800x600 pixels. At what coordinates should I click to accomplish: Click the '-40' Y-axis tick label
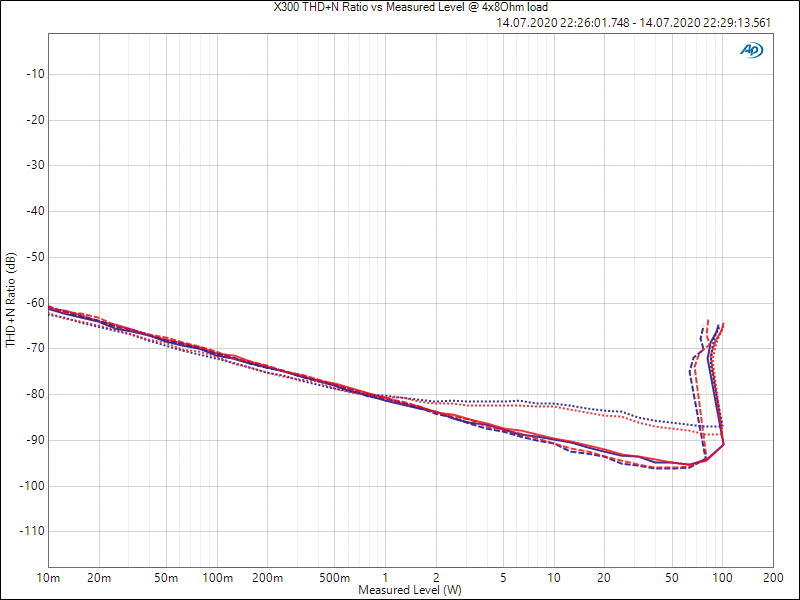point(35,211)
